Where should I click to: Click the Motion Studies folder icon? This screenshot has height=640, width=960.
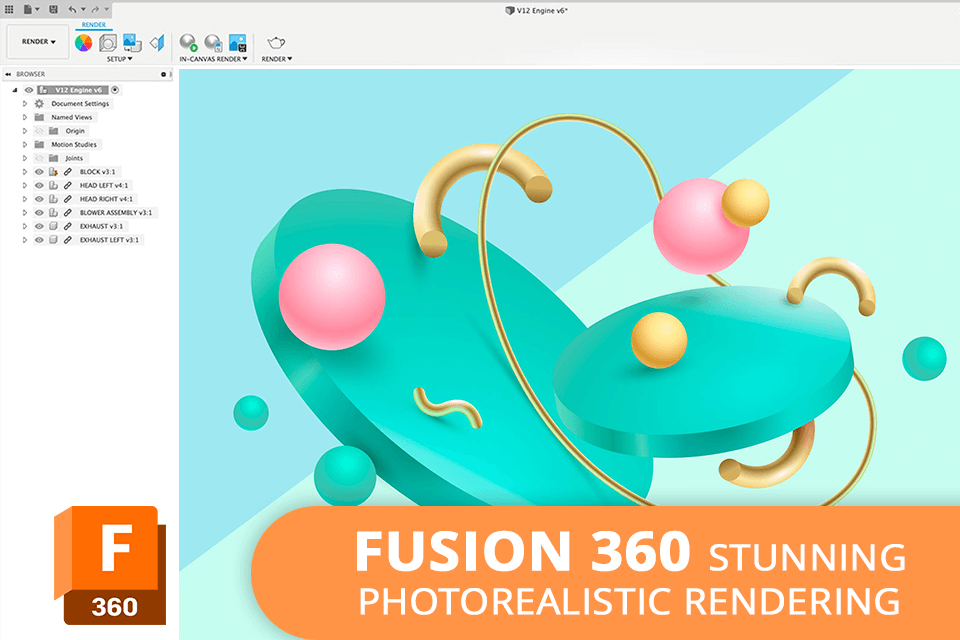pyautogui.click(x=39, y=145)
